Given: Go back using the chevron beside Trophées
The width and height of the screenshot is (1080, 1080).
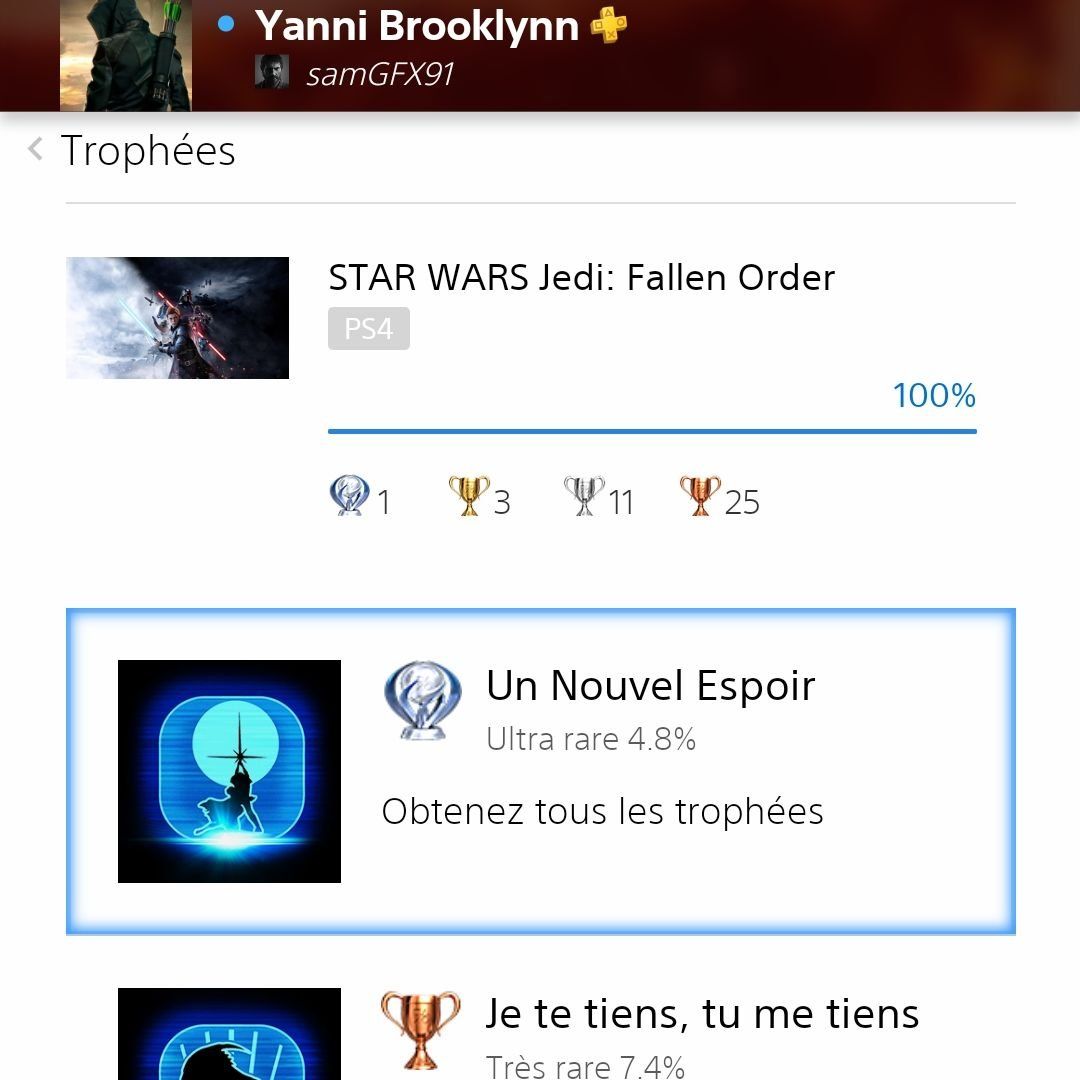Looking at the screenshot, I should pyautogui.click(x=35, y=149).
